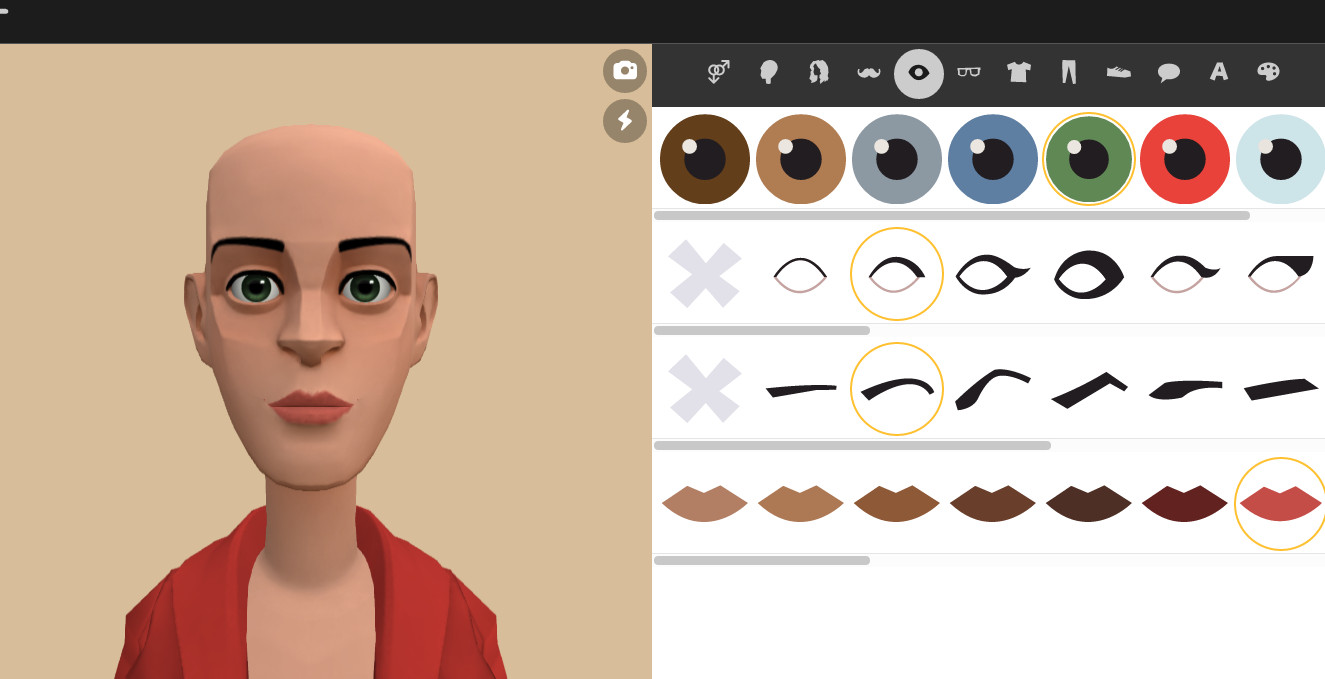
Task: Select the thin plain eyelash style
Action: (801, 274)
